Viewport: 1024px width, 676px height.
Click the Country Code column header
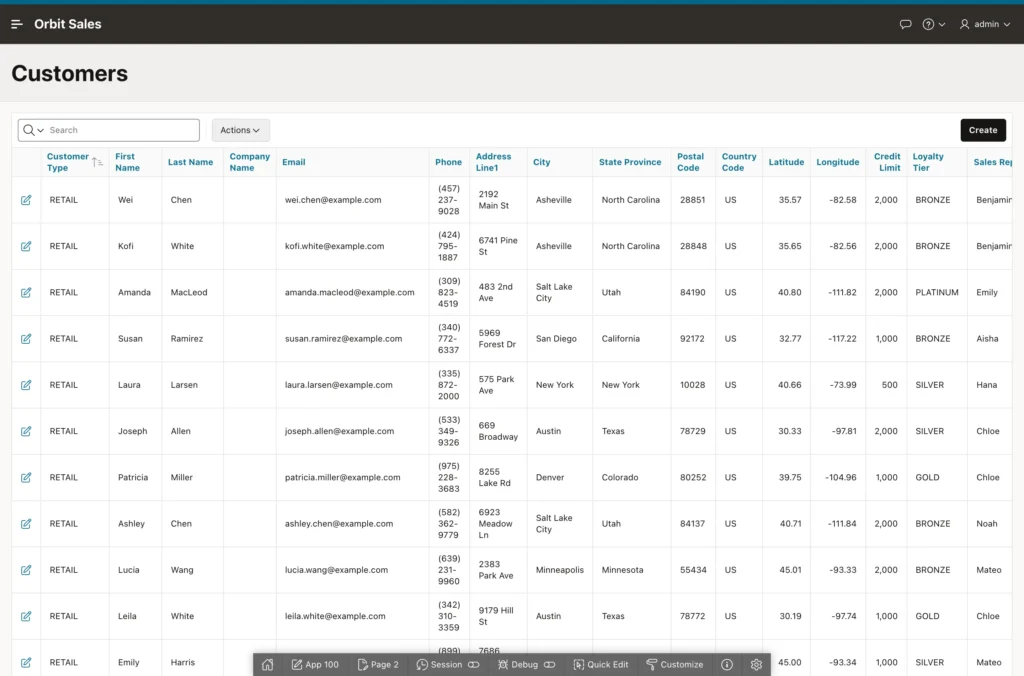click(739, 162)
